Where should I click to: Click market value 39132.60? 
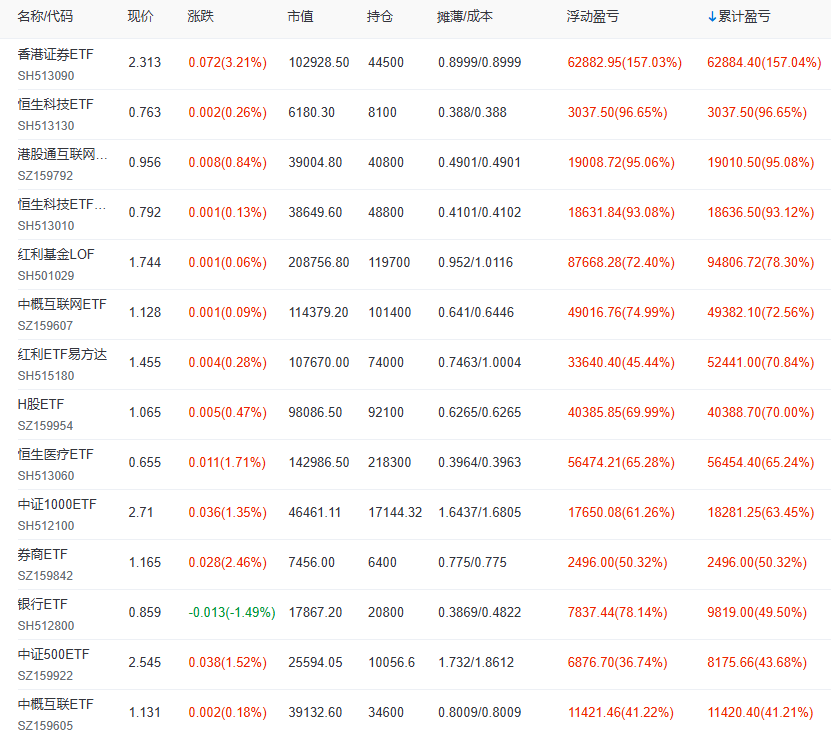point(315,712)
